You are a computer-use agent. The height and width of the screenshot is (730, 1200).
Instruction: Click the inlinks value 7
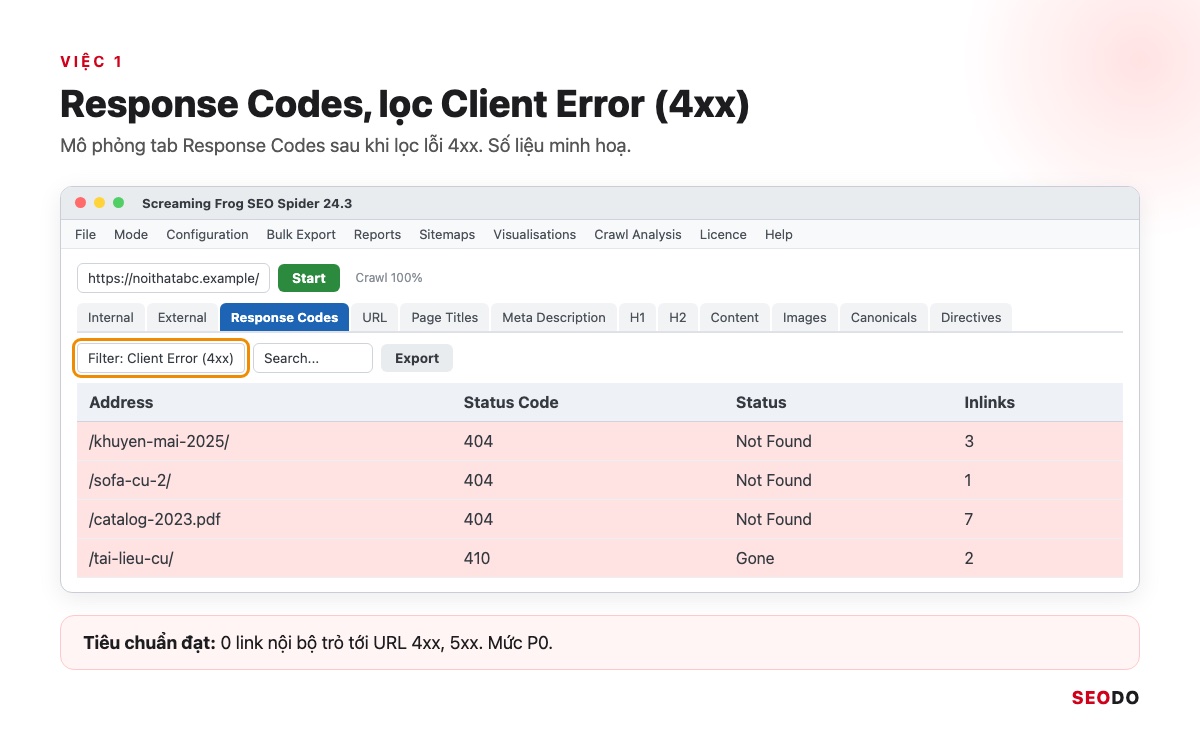click(969, 519)
